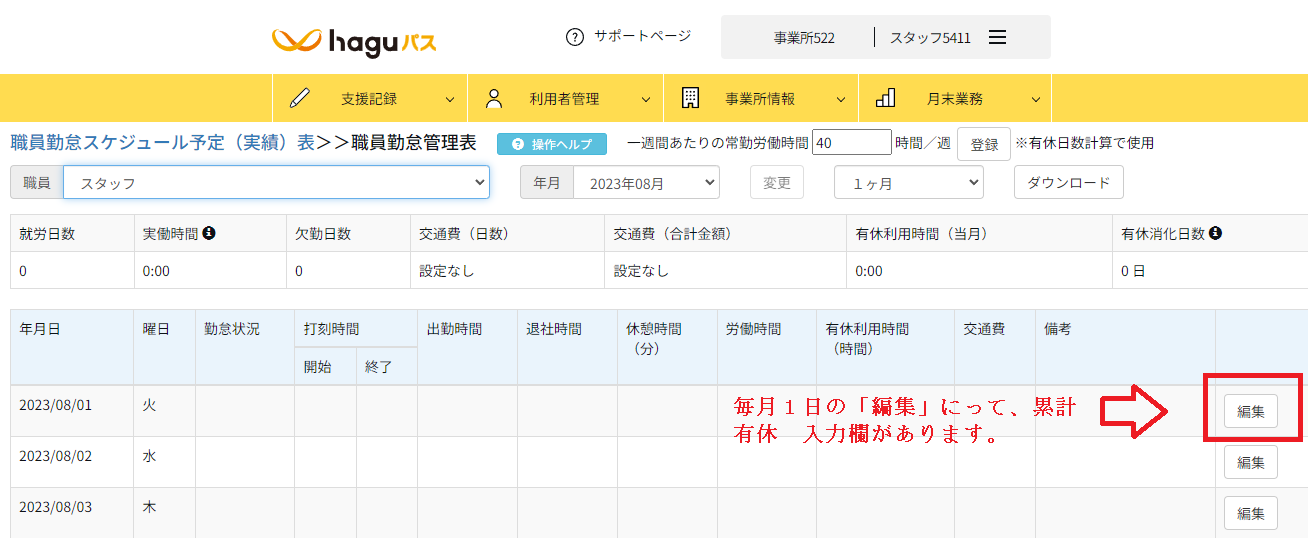This screenshot has width=1308, height=538.
Task: Open the hamburger menu next to スタッフ5411
Action: [997, 37]
